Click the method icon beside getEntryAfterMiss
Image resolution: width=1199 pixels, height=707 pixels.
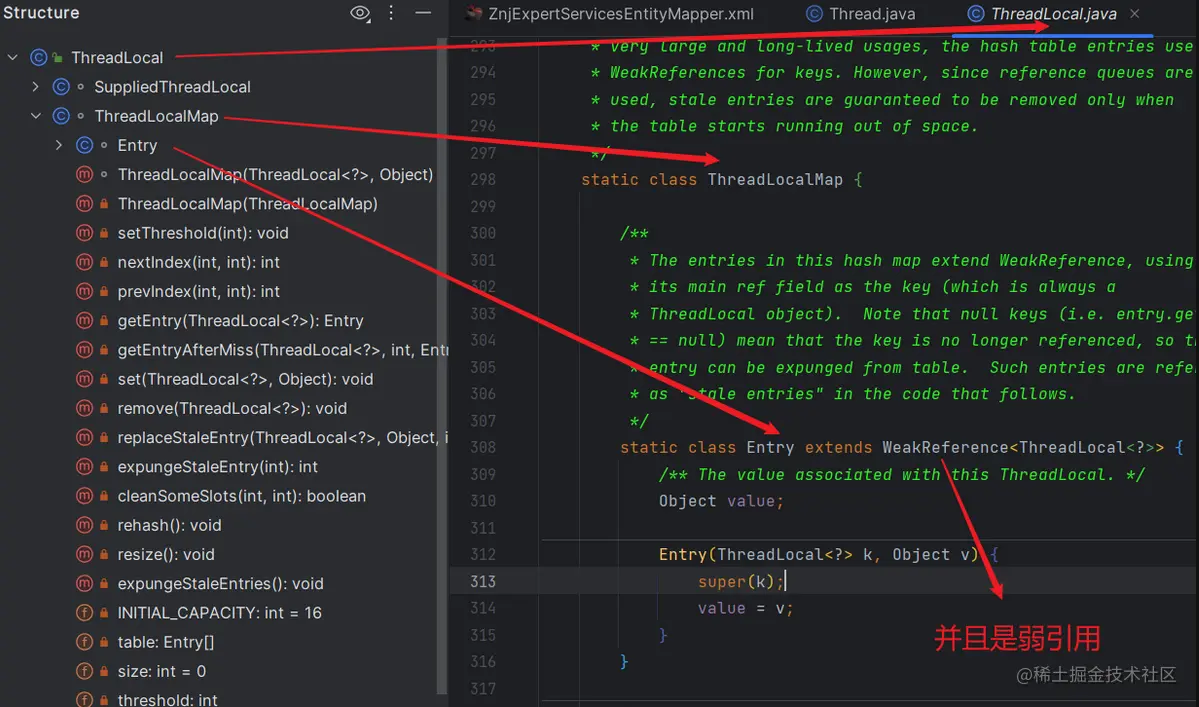pyautogui.click(x=84, y=350)
